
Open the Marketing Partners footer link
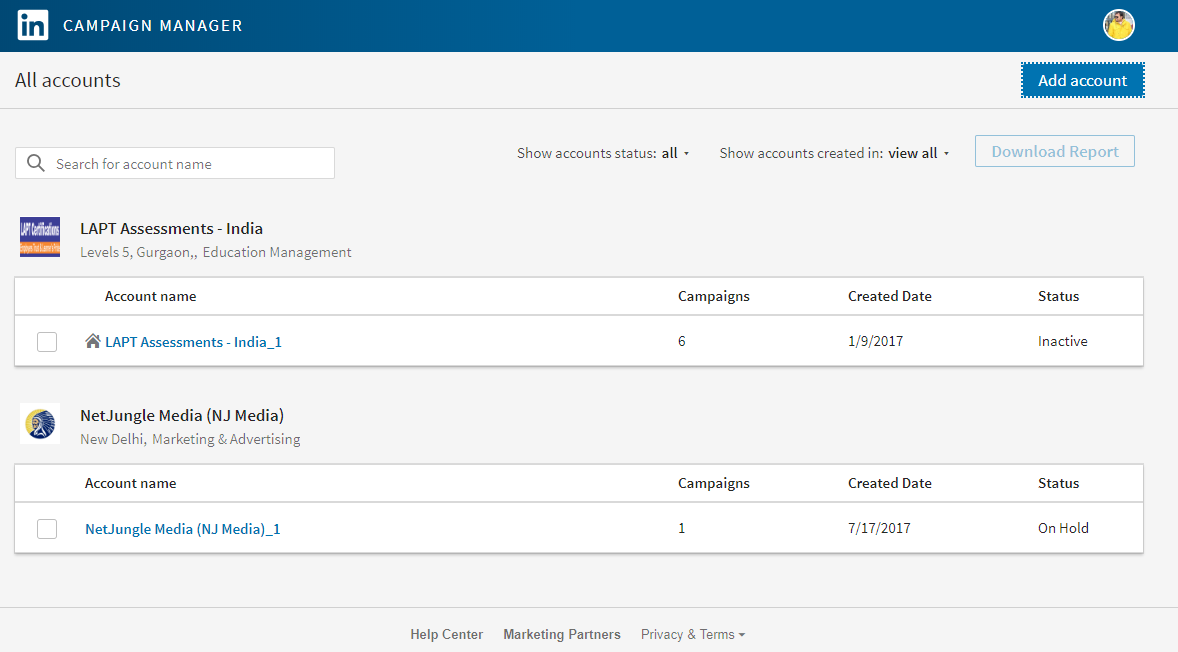pyautogui.click(x=562, y=635)
